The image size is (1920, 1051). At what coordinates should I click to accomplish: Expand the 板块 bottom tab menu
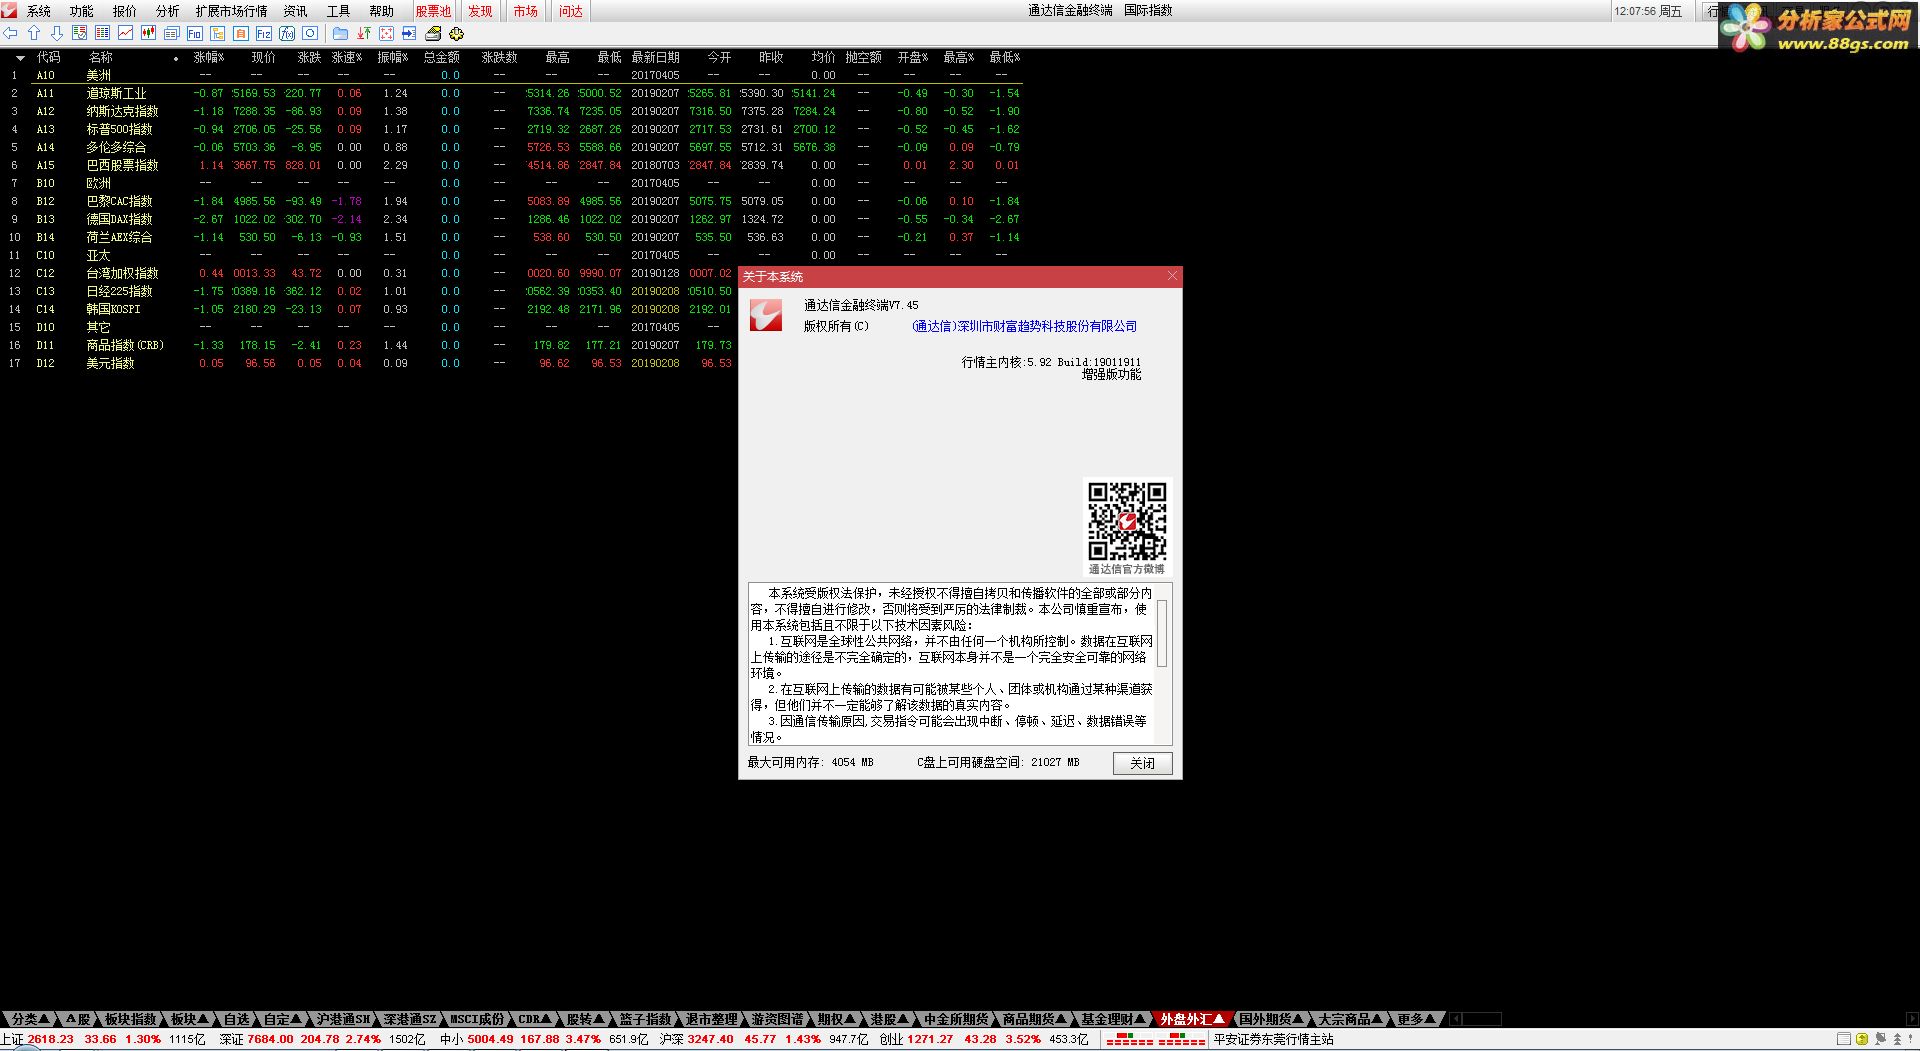coord(189,1019)
